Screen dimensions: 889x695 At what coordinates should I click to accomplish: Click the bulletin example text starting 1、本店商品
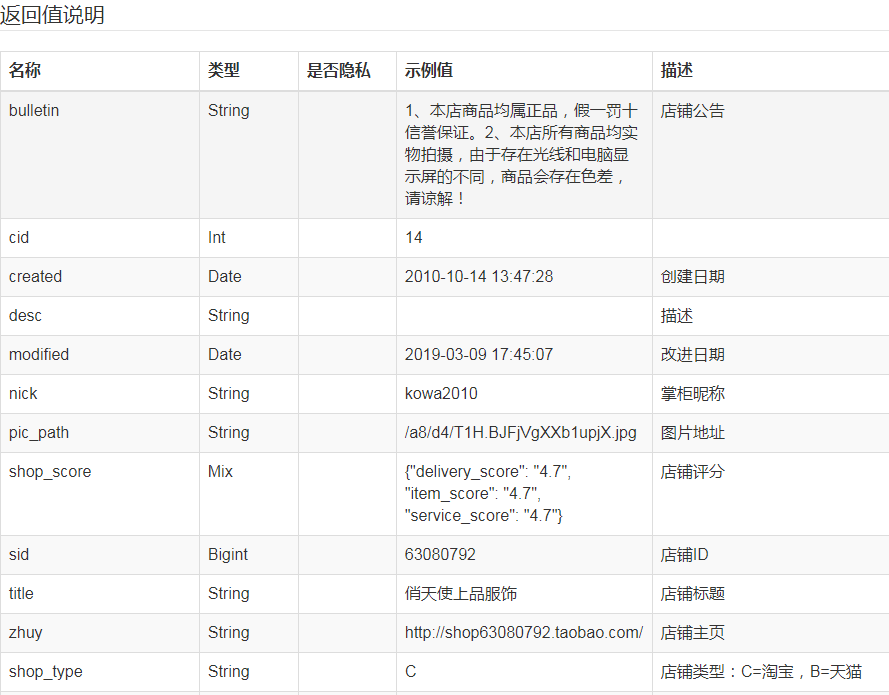point(521,155)
